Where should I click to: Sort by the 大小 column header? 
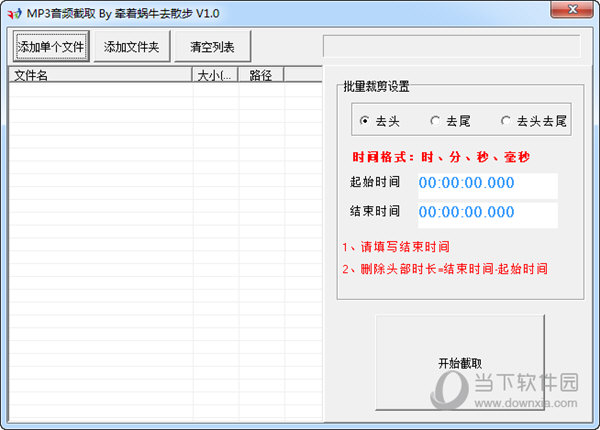[215, 75]
